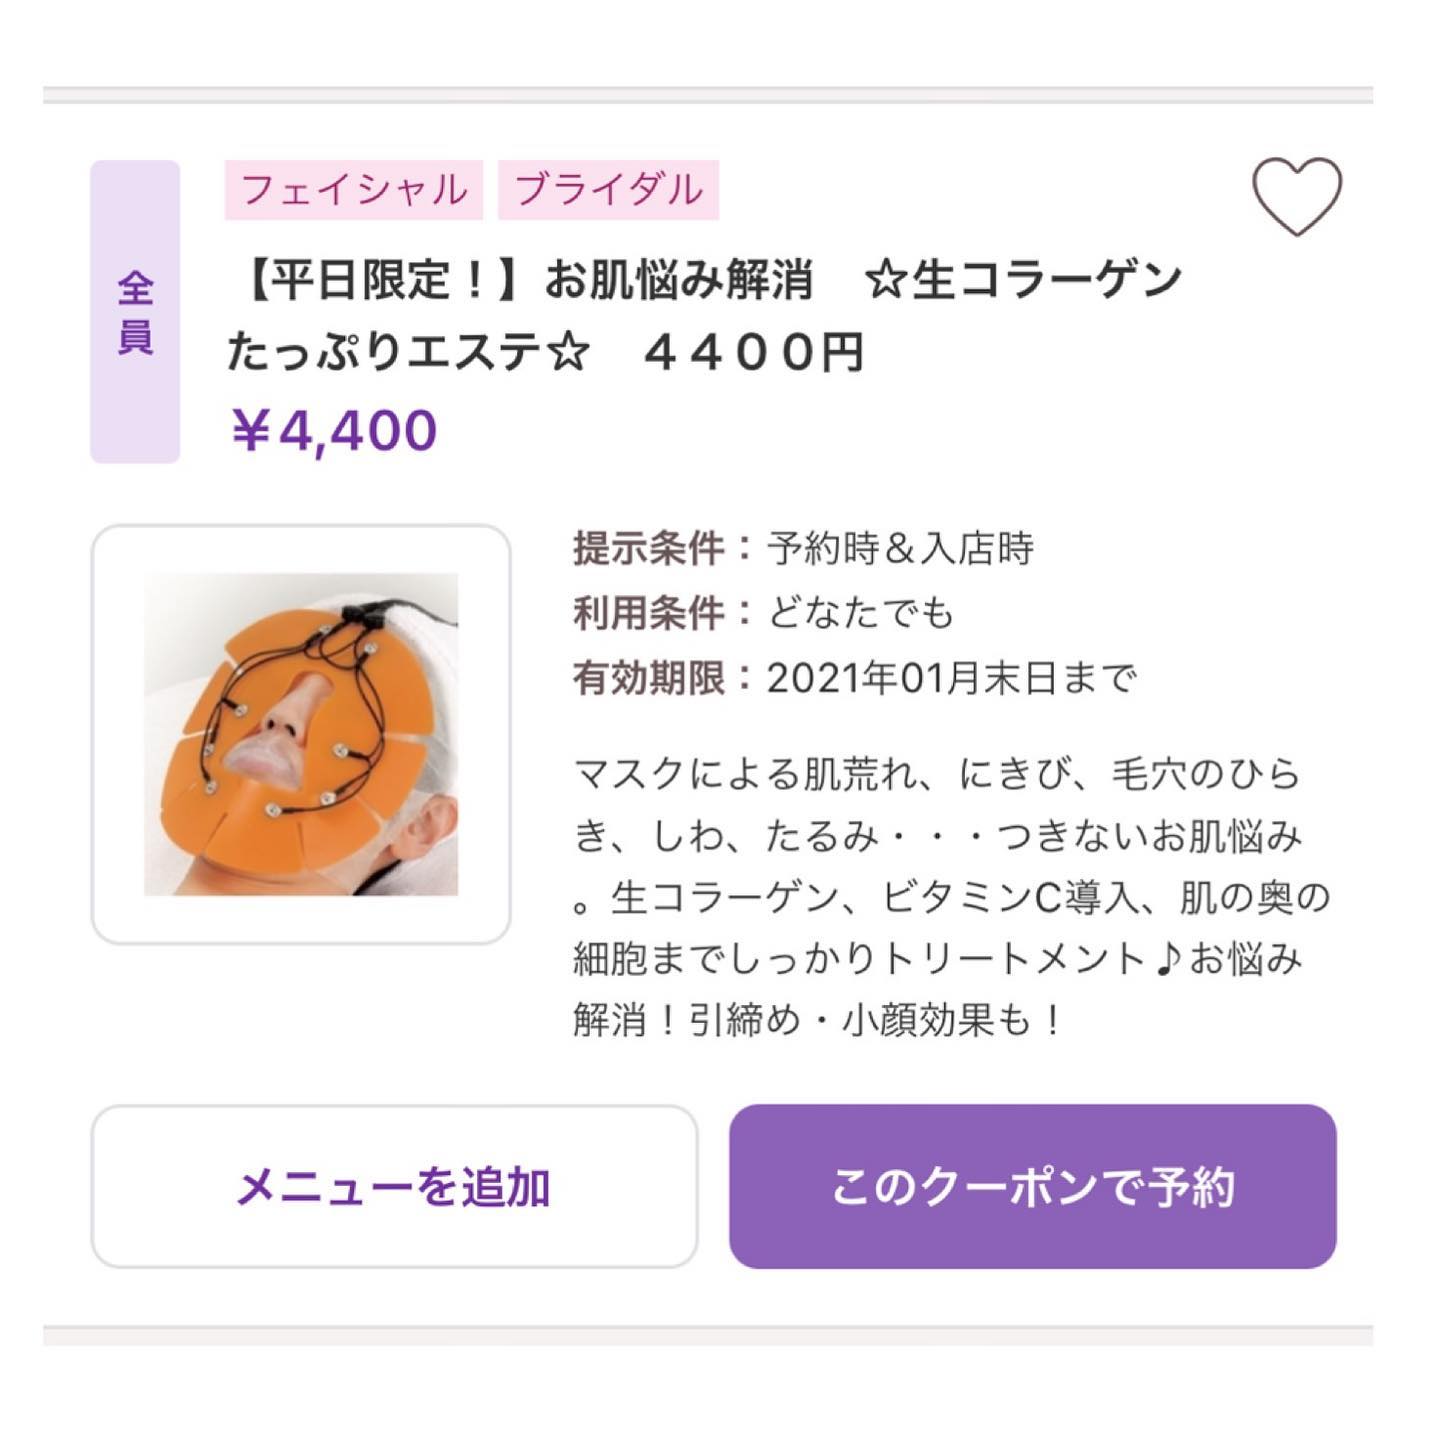Click the bottom gray divider bar
This screenshot has width=1440, height=1440.
(x=708, y=1335)
